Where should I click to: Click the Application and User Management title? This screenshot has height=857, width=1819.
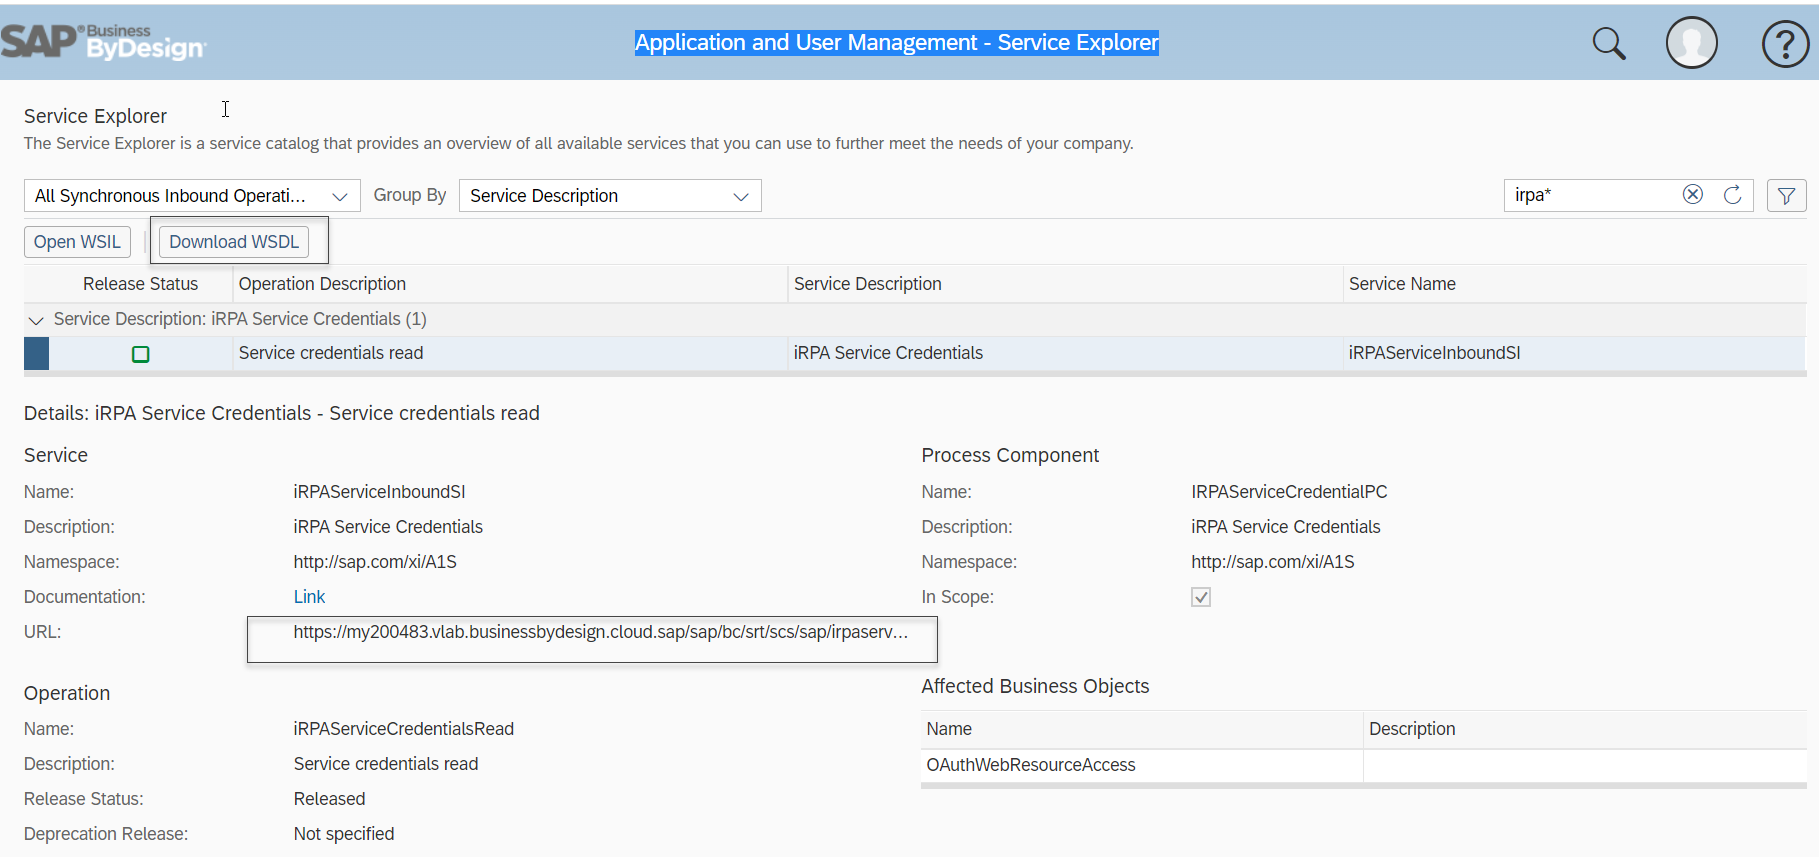point(897,42)
